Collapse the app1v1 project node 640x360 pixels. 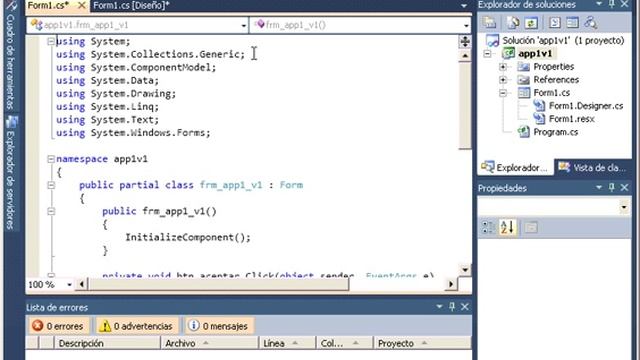487,53
